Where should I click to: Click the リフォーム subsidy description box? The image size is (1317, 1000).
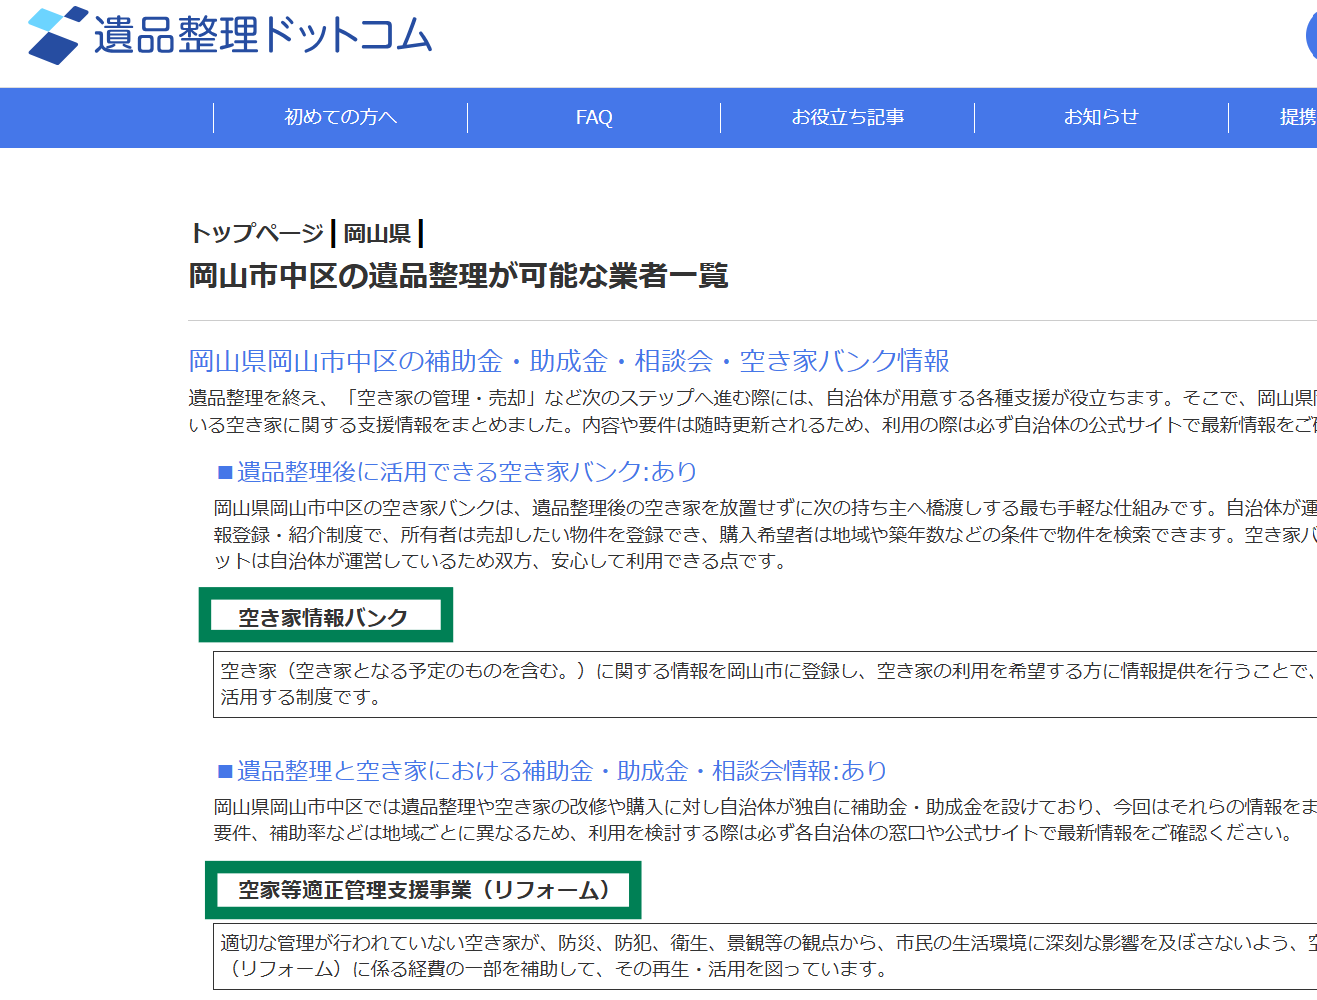click(764, 956)
